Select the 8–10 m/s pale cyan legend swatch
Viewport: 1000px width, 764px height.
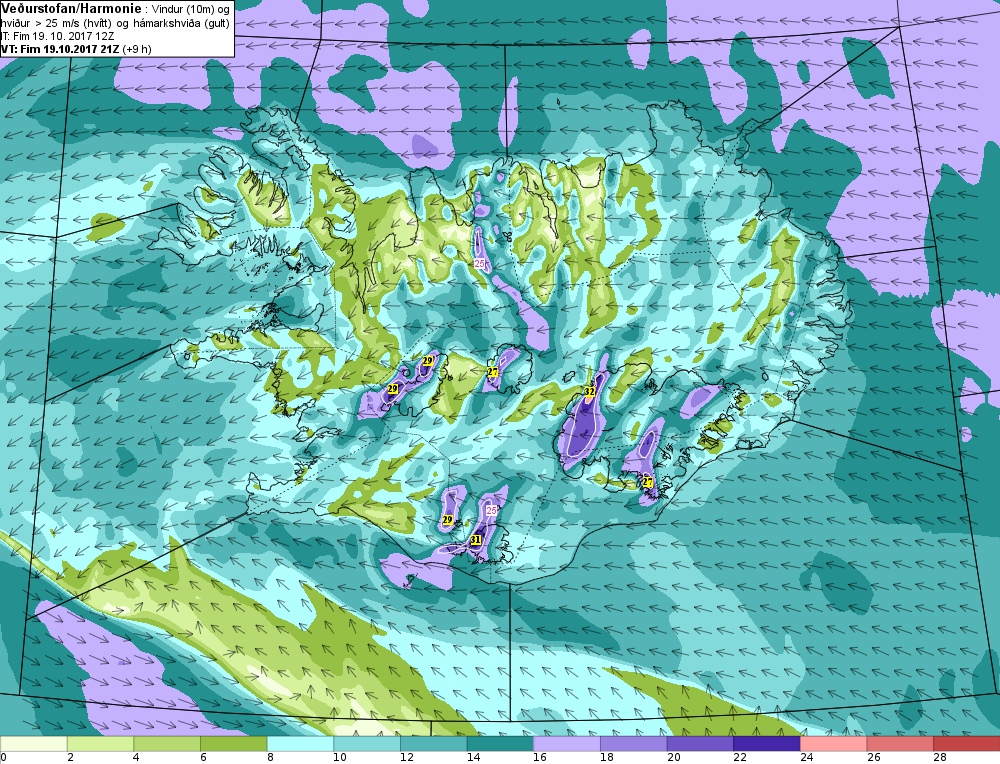[x=300, y=743]
